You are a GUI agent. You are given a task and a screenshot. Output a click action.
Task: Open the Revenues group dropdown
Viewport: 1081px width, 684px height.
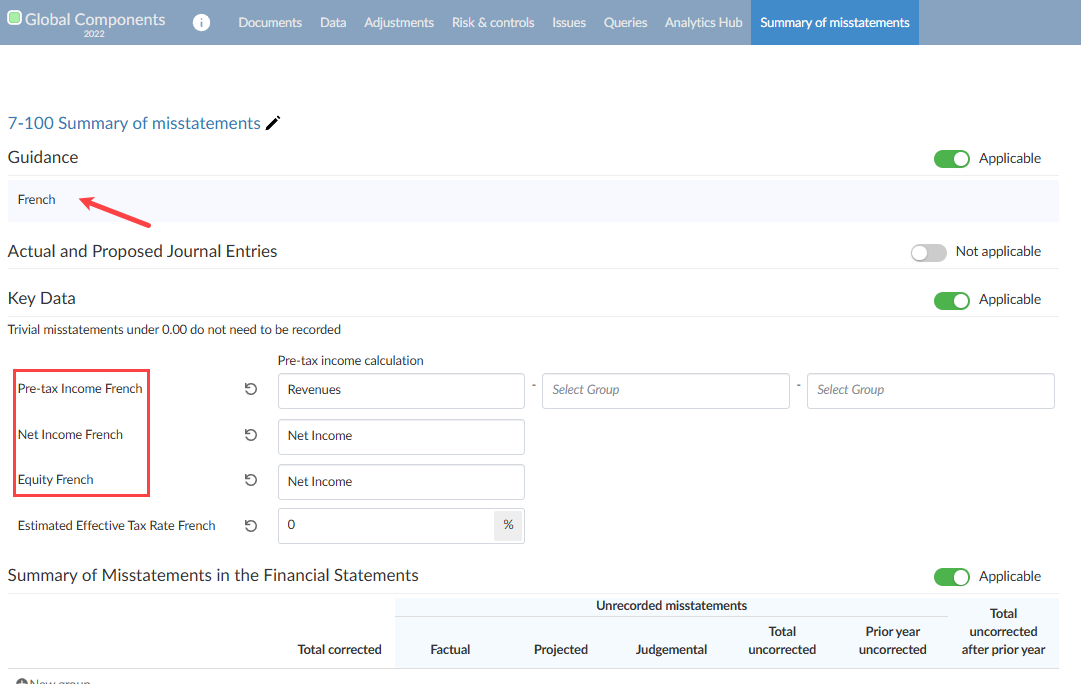coord(400,391)
